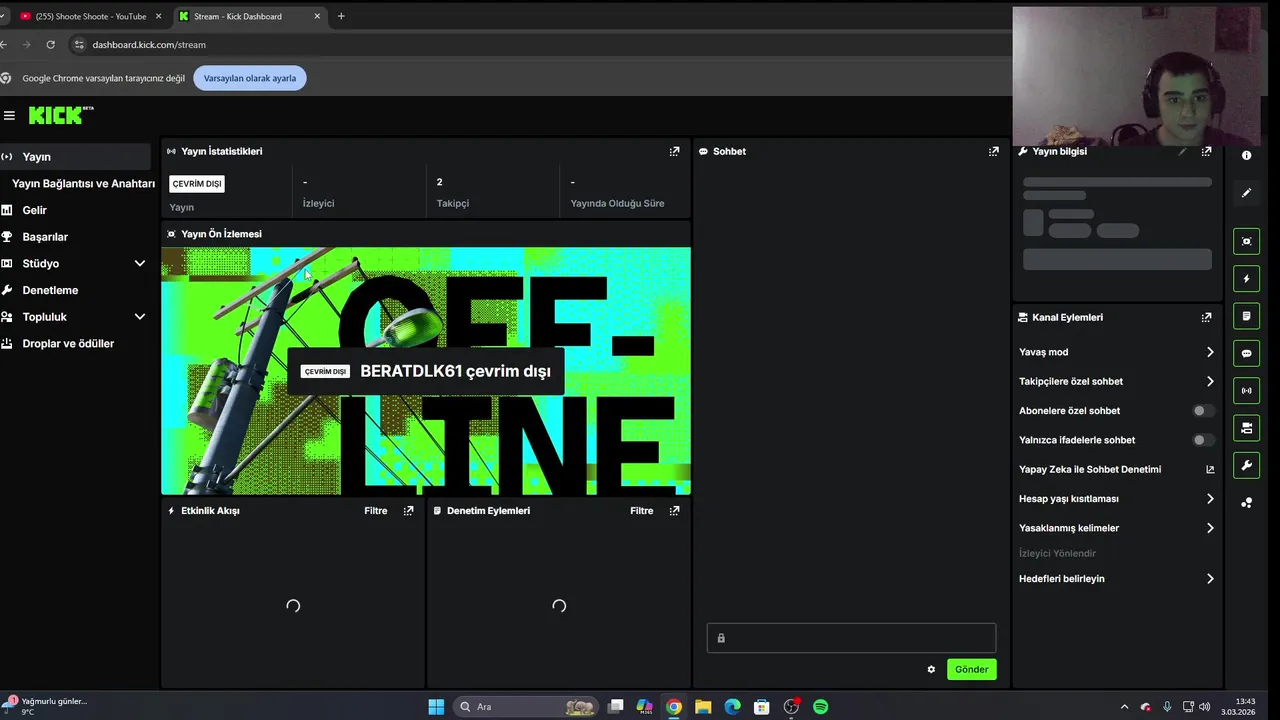Click the ÇEVRİM DIŞI status badge in stats
This screenshot has width=1280, height=720.
(x=197, y=184)
